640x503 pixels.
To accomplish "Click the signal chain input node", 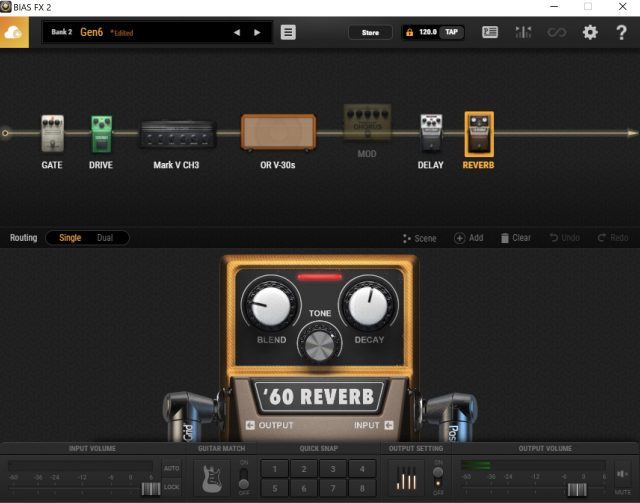I will pos(5,133).
